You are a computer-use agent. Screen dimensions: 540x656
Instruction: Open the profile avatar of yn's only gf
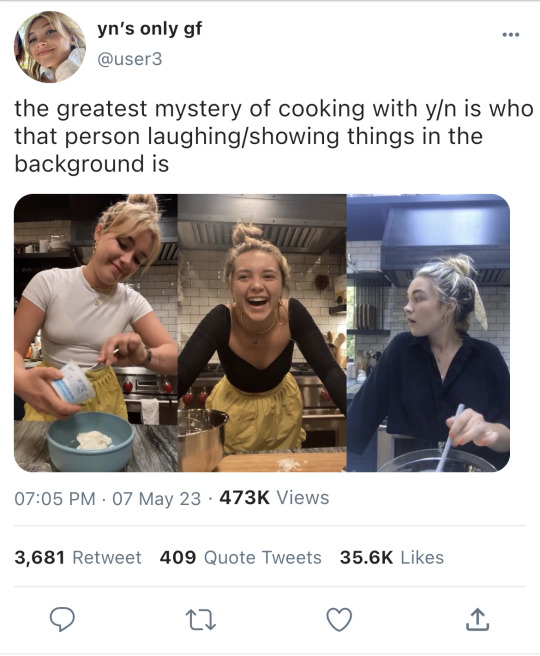50,47
